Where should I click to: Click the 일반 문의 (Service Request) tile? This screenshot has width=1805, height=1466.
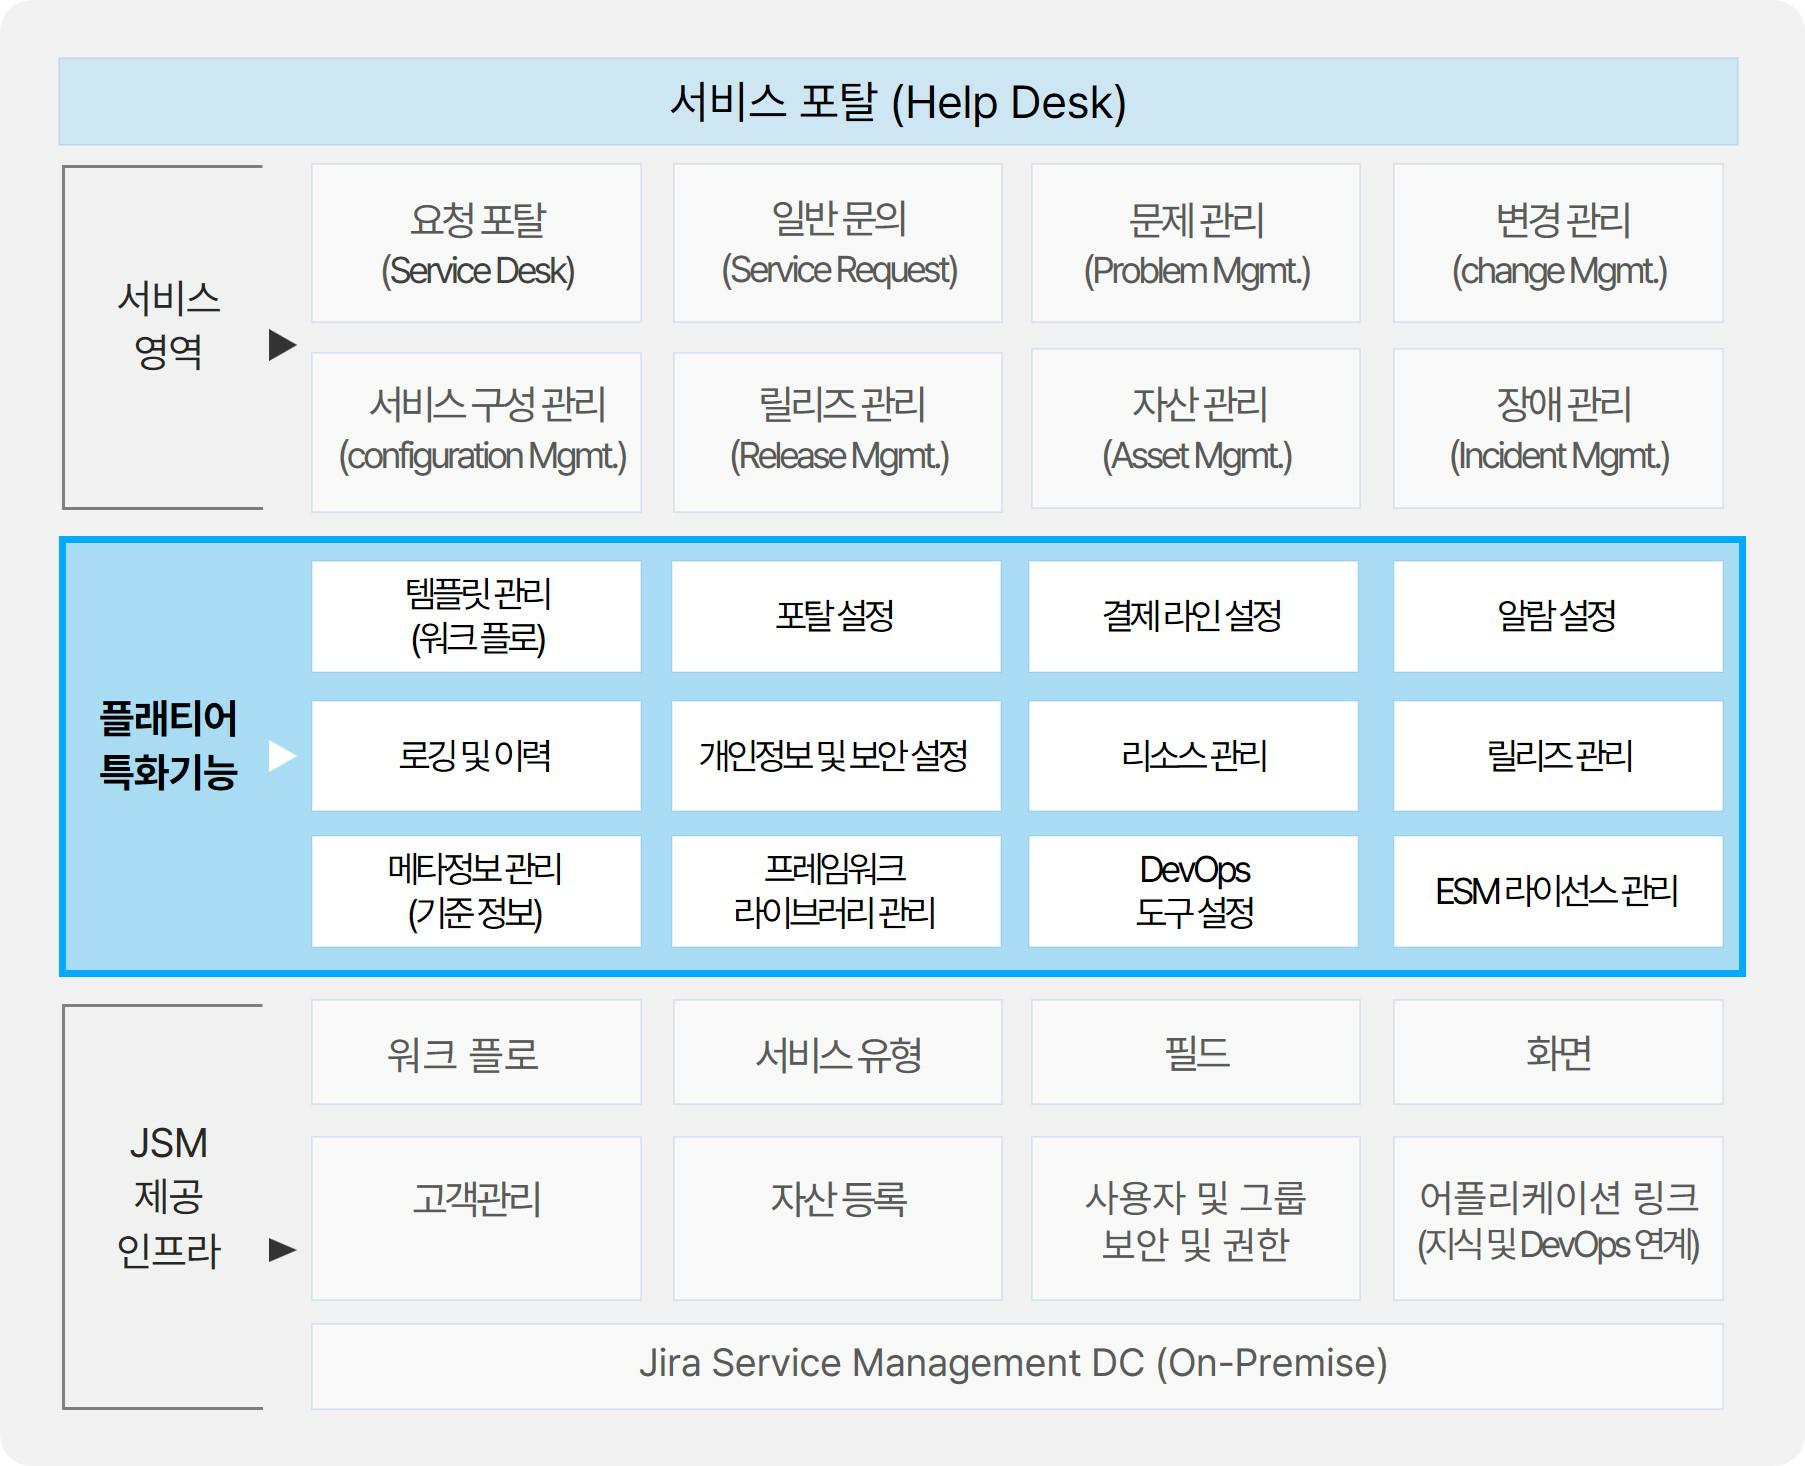pos(838,244)
